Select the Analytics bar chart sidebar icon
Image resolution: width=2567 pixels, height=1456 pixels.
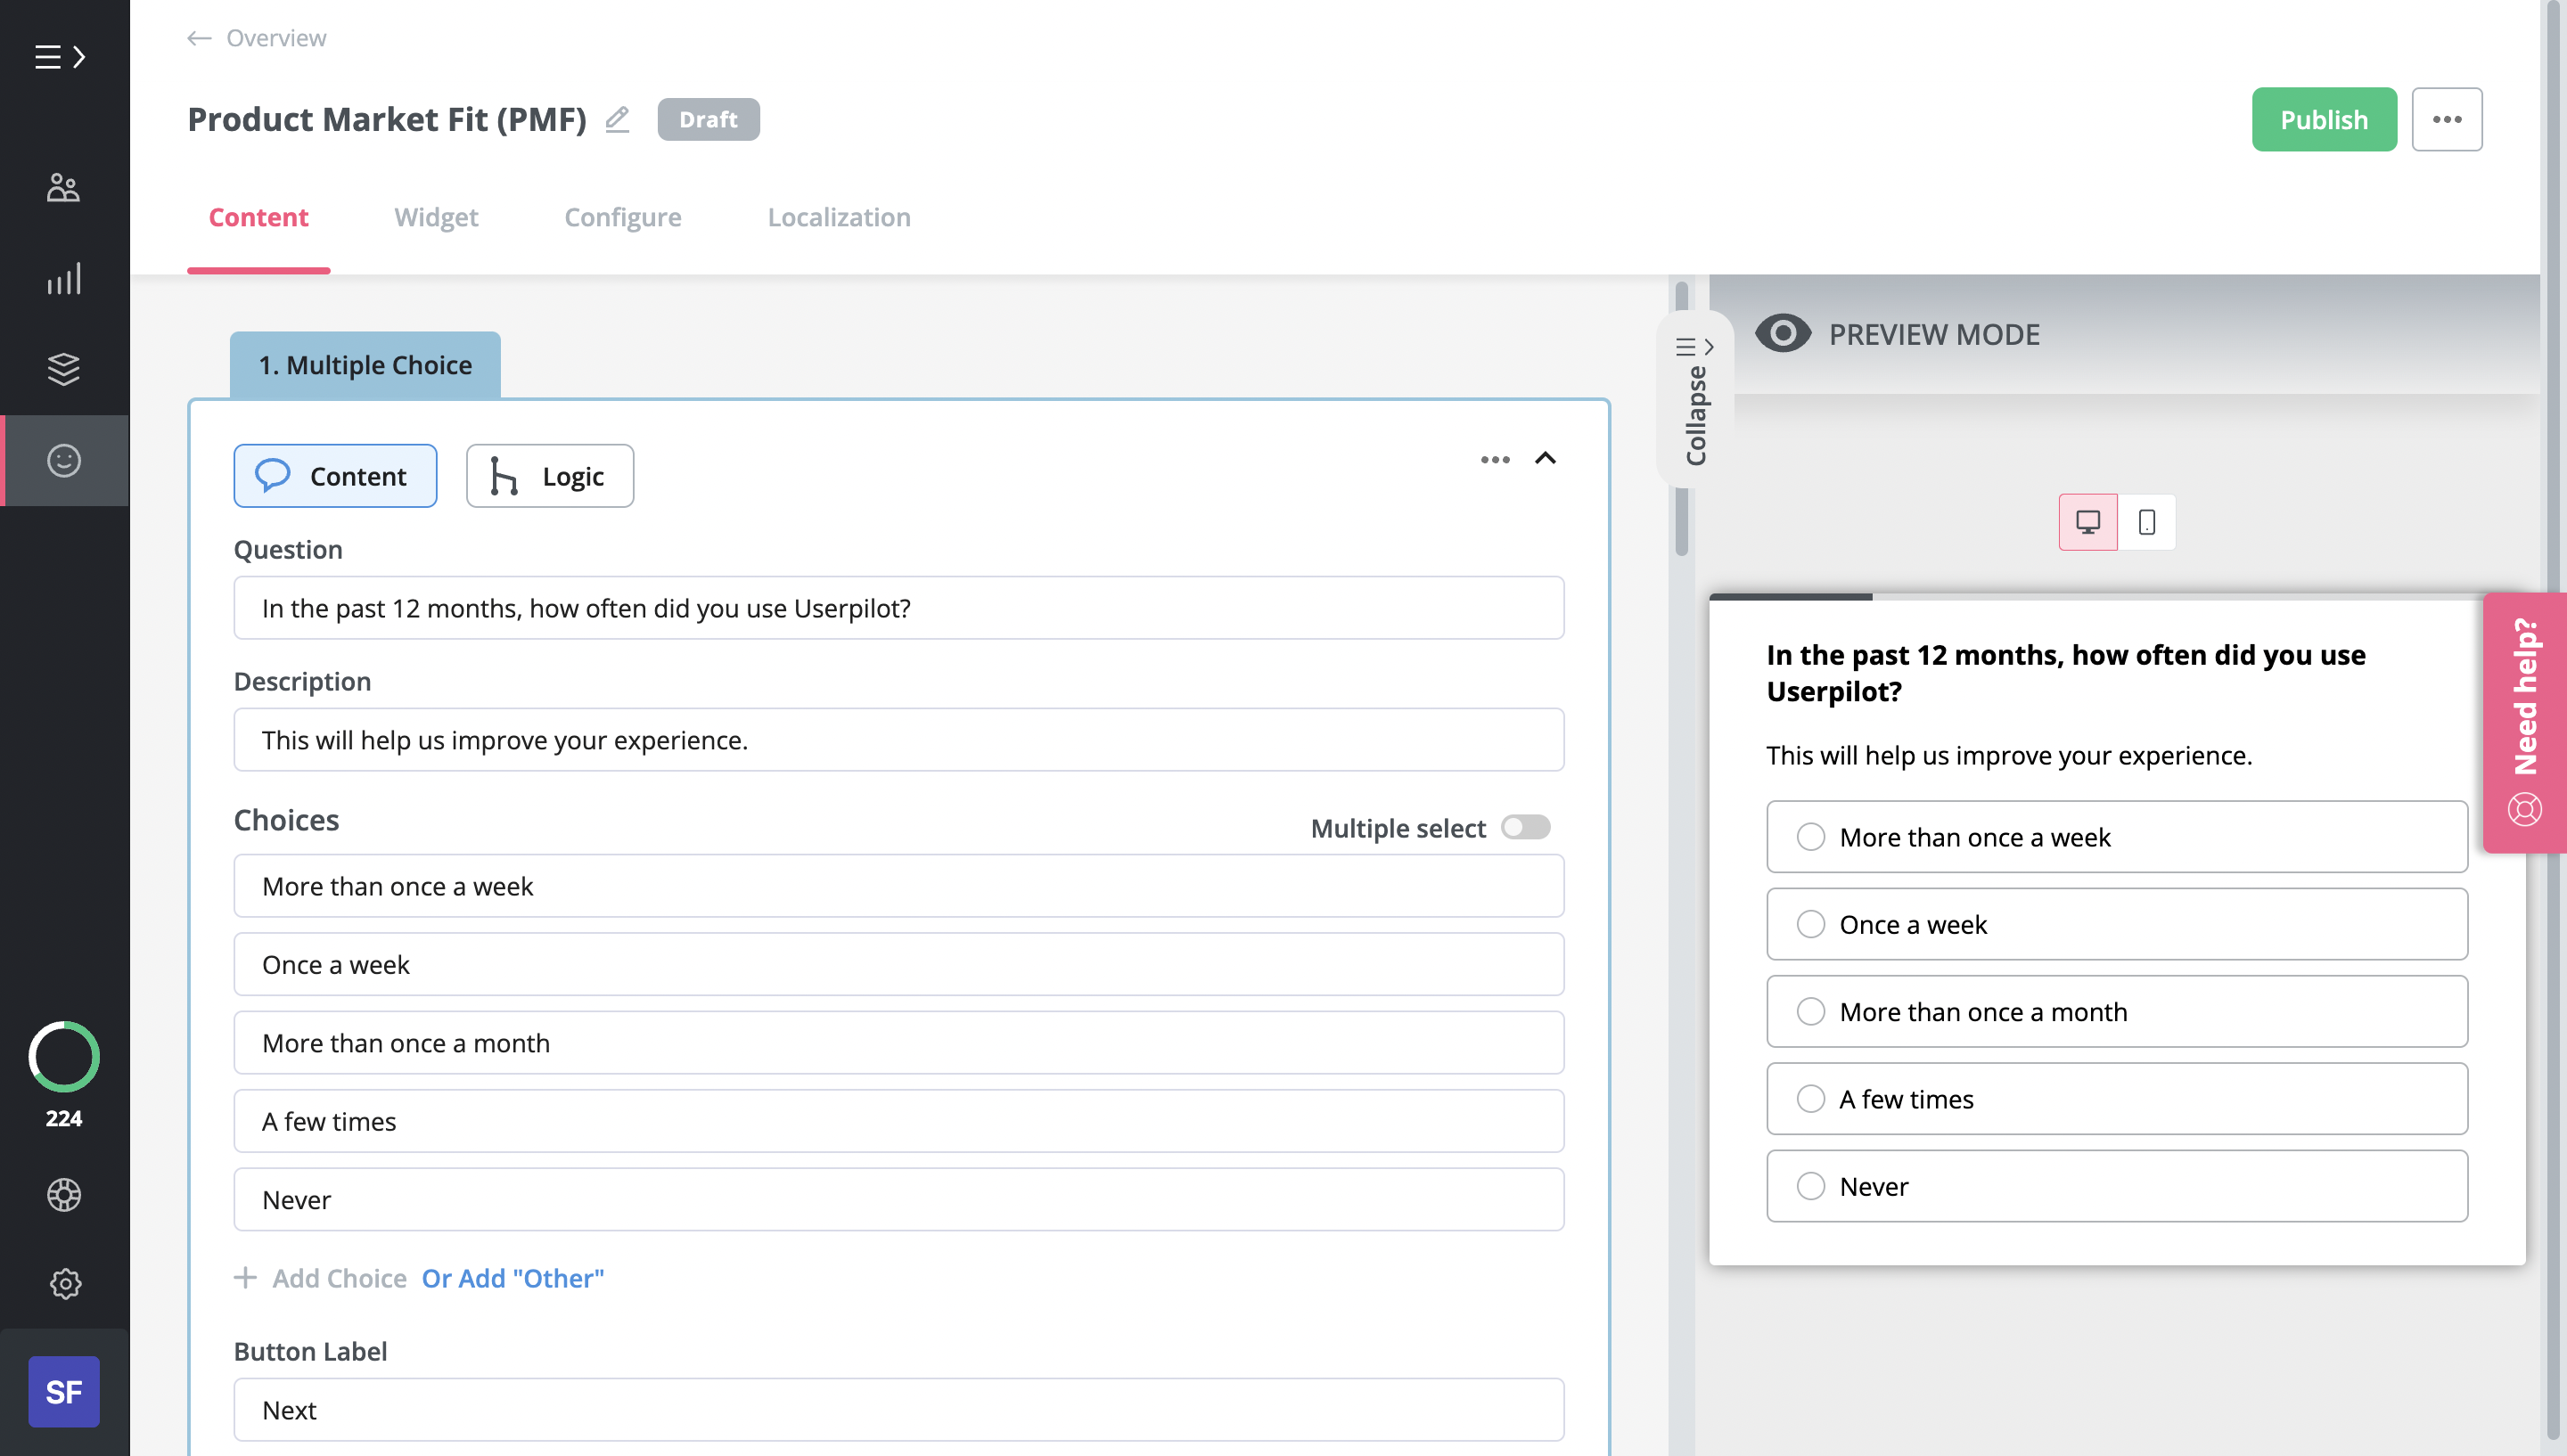pyautogui.click(x=63, y=280)
